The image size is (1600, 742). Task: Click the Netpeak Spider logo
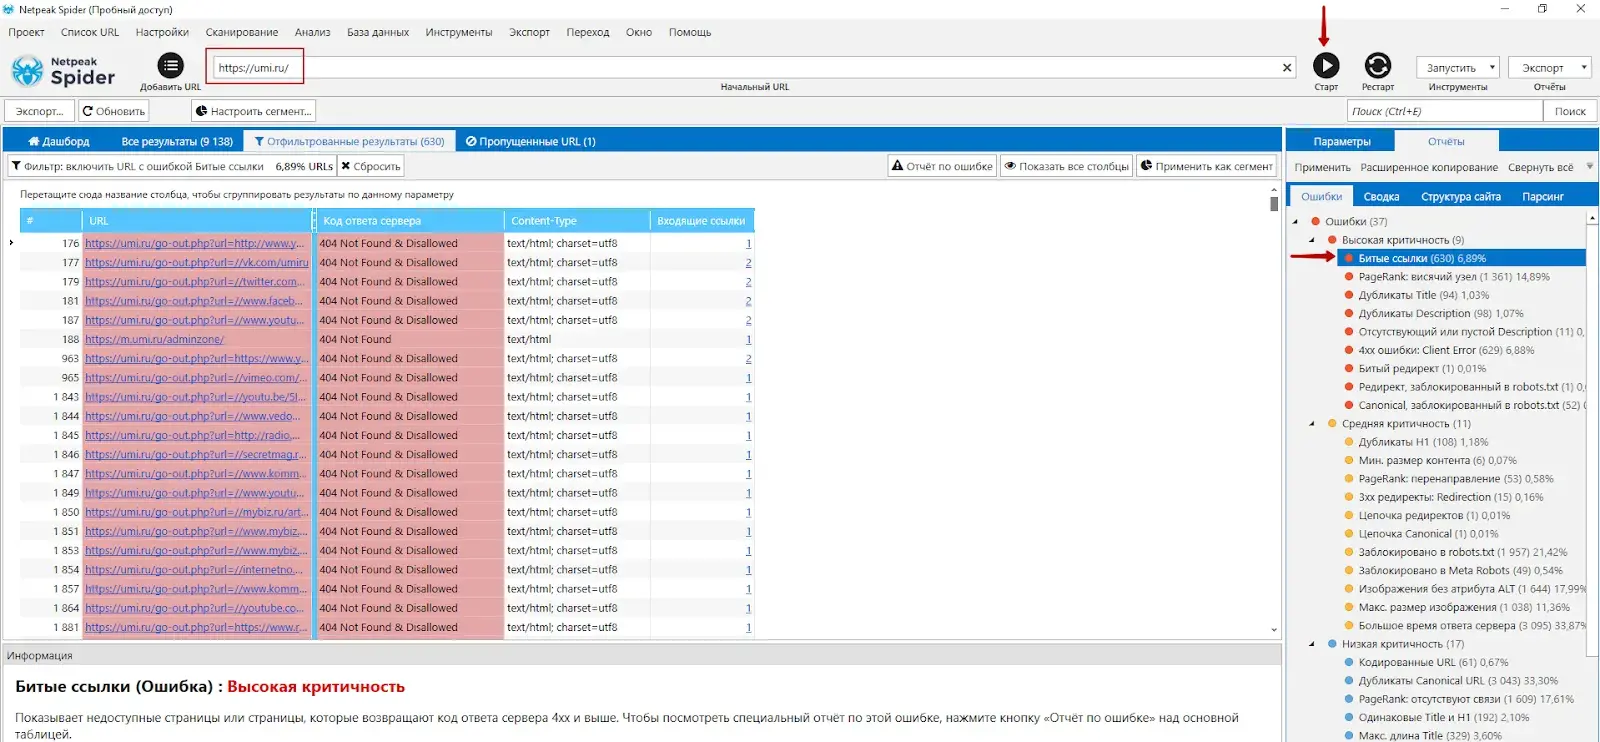point(63,71)
